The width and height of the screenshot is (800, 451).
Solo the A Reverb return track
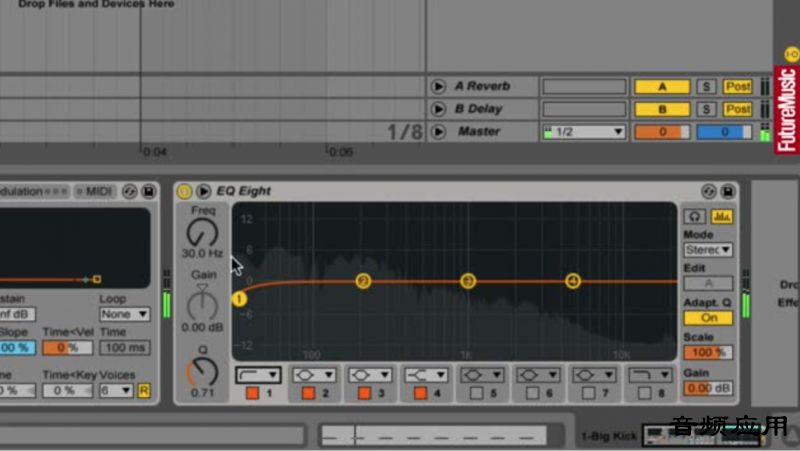point(706,87)
